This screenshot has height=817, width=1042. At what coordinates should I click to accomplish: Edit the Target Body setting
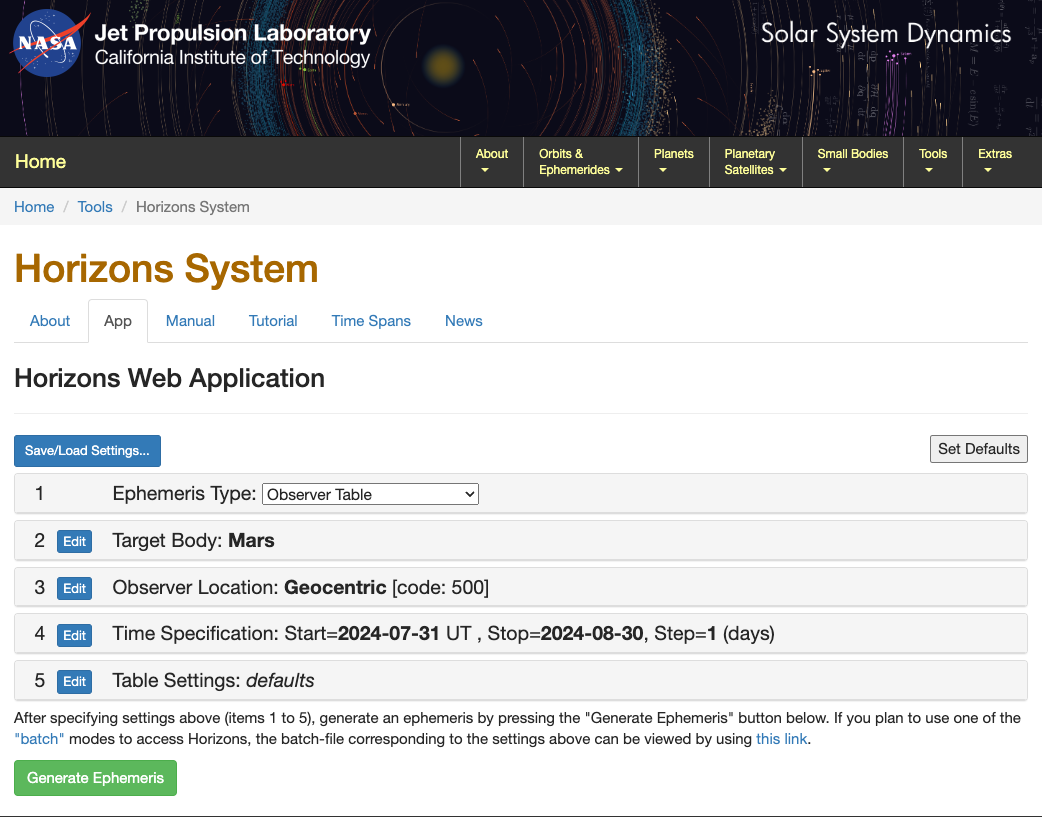74,541
